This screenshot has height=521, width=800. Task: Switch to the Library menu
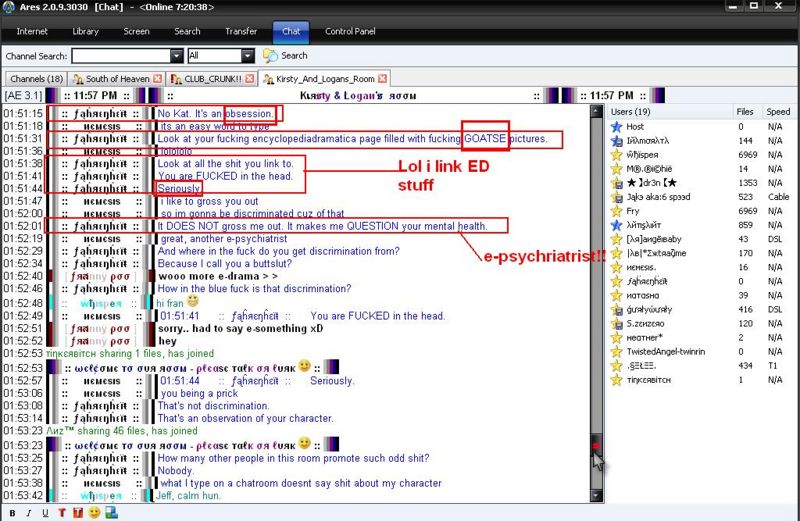tap(84, 31)
